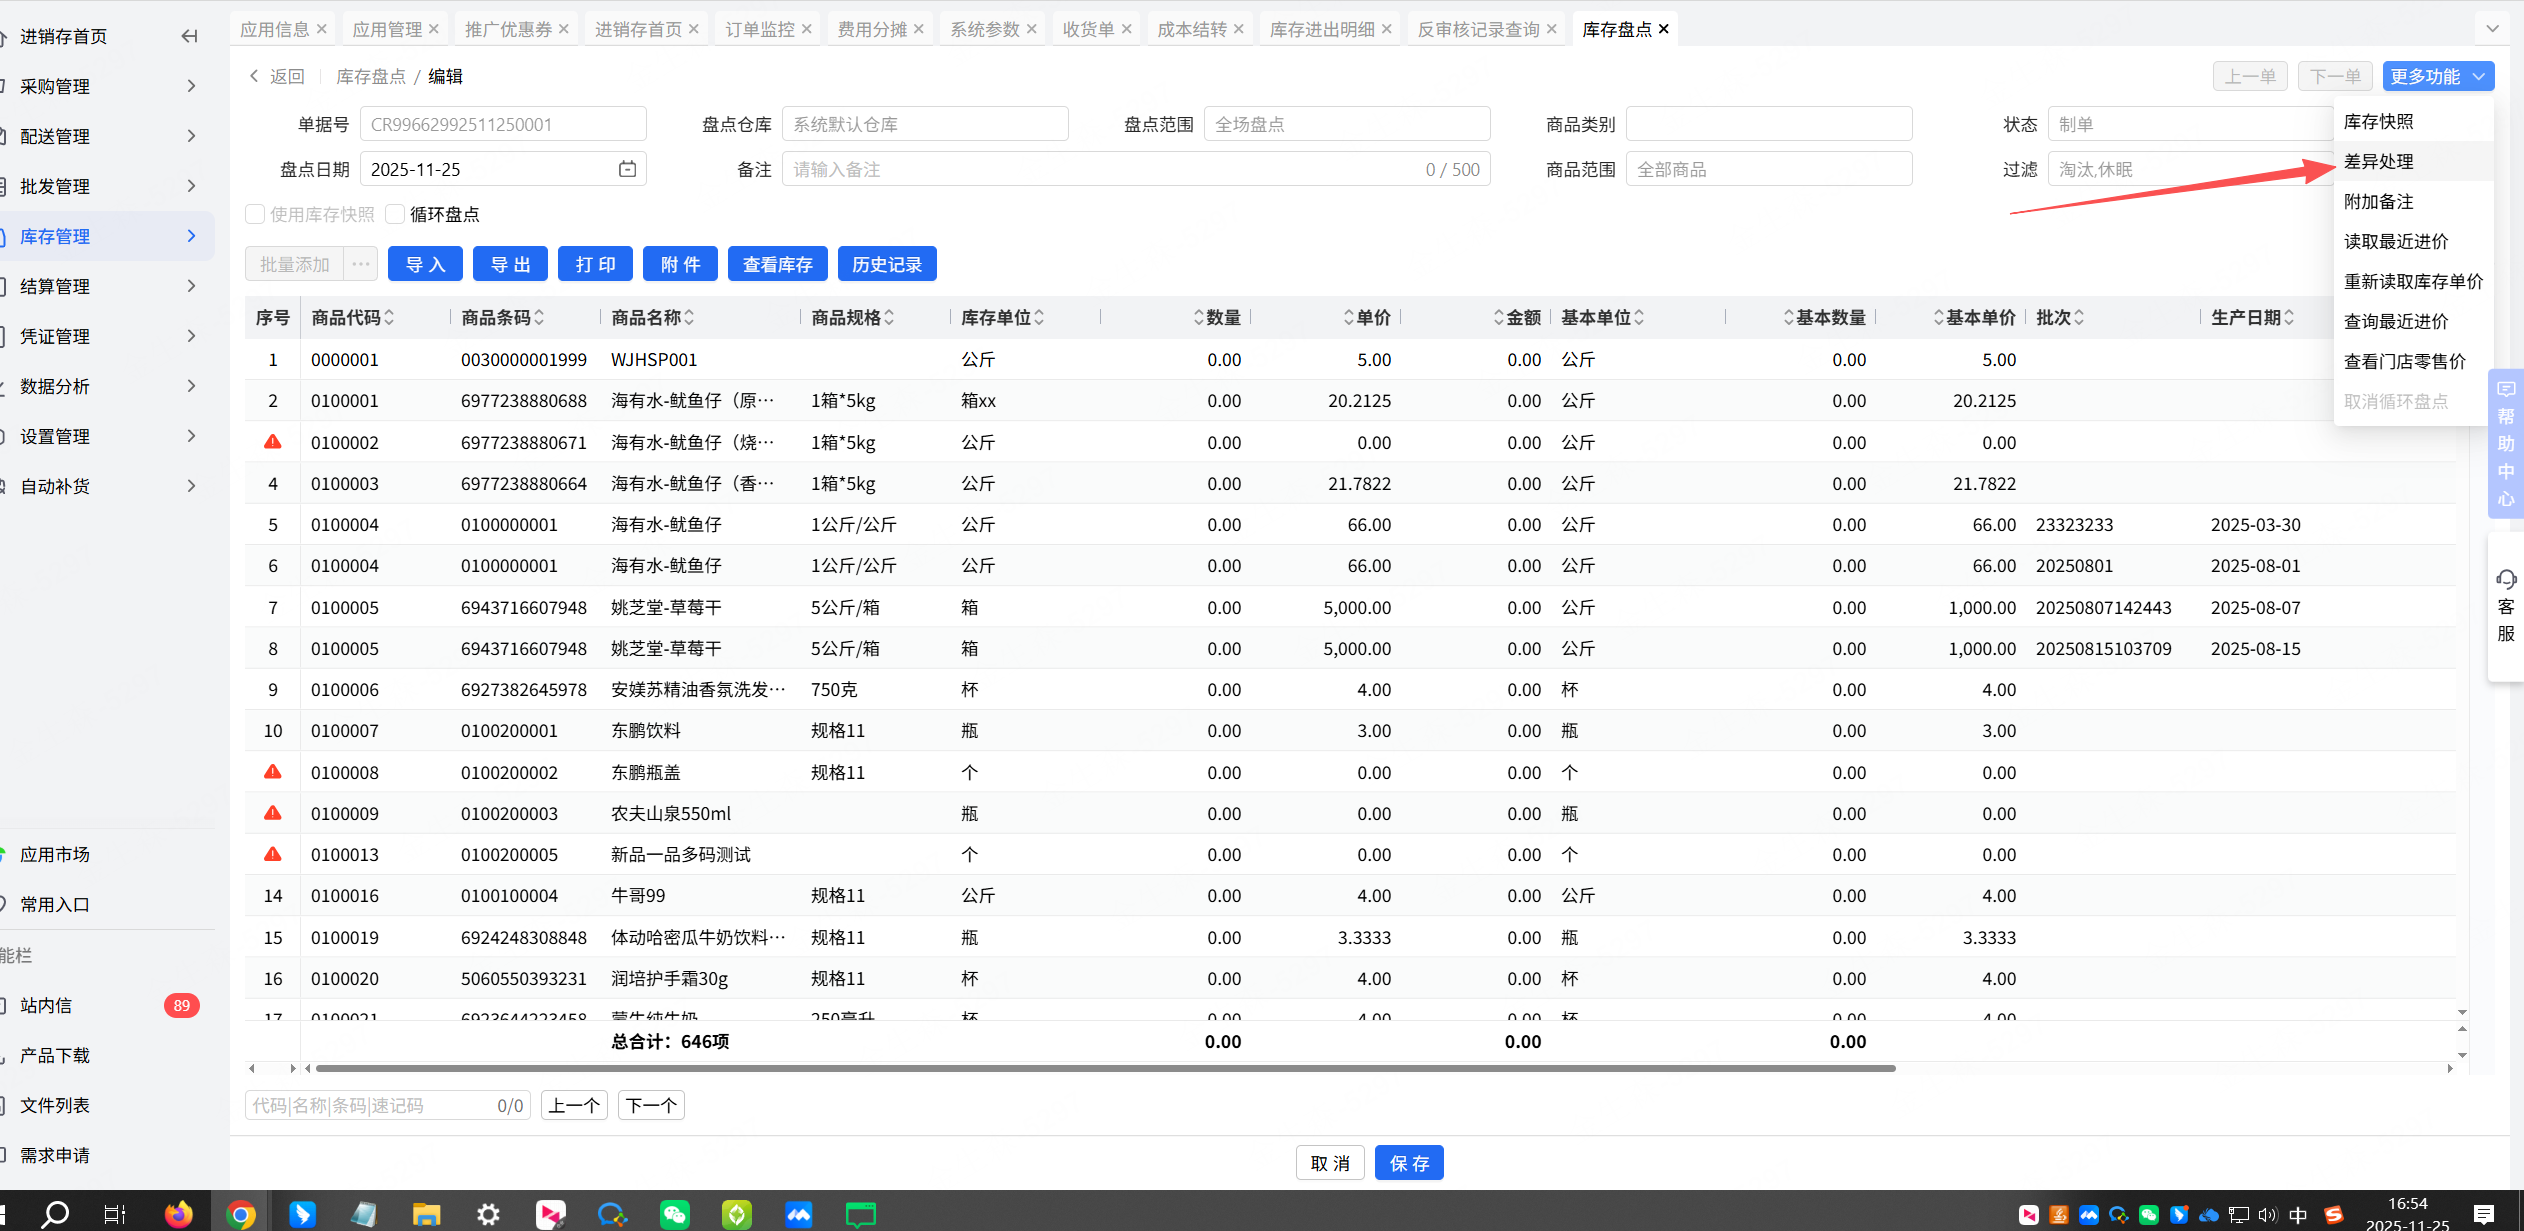Open the 帮助中心 side panel icon

tap(2506, 390)
